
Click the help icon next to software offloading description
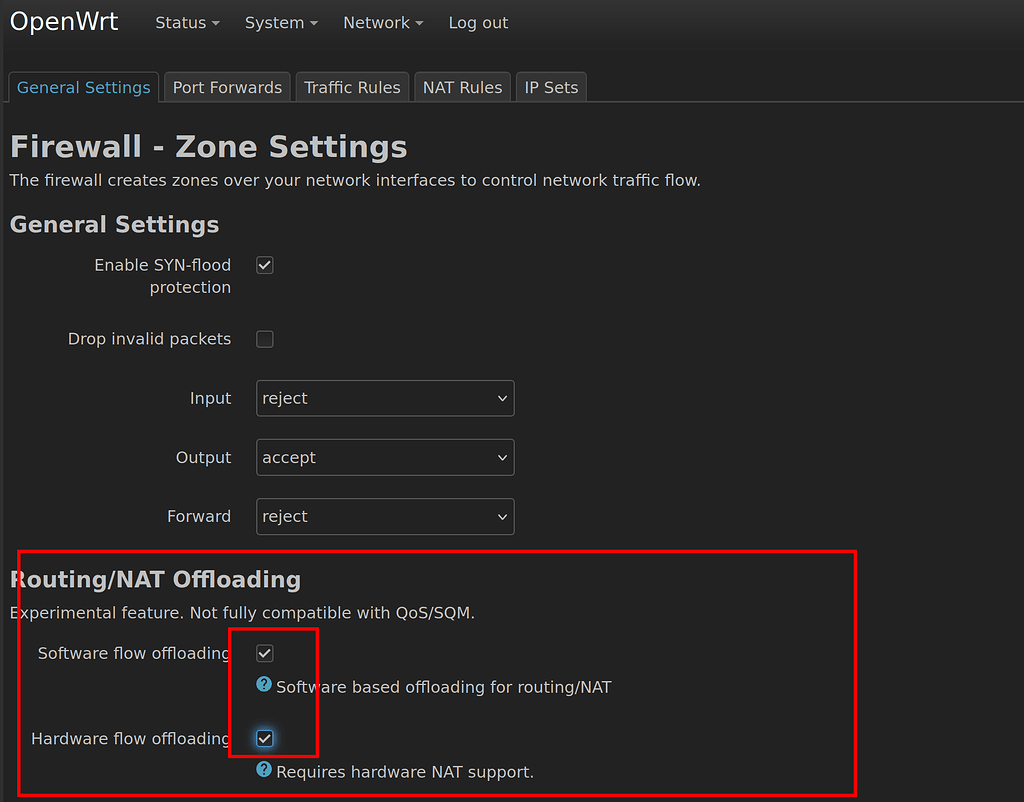(x=263, y=684)
